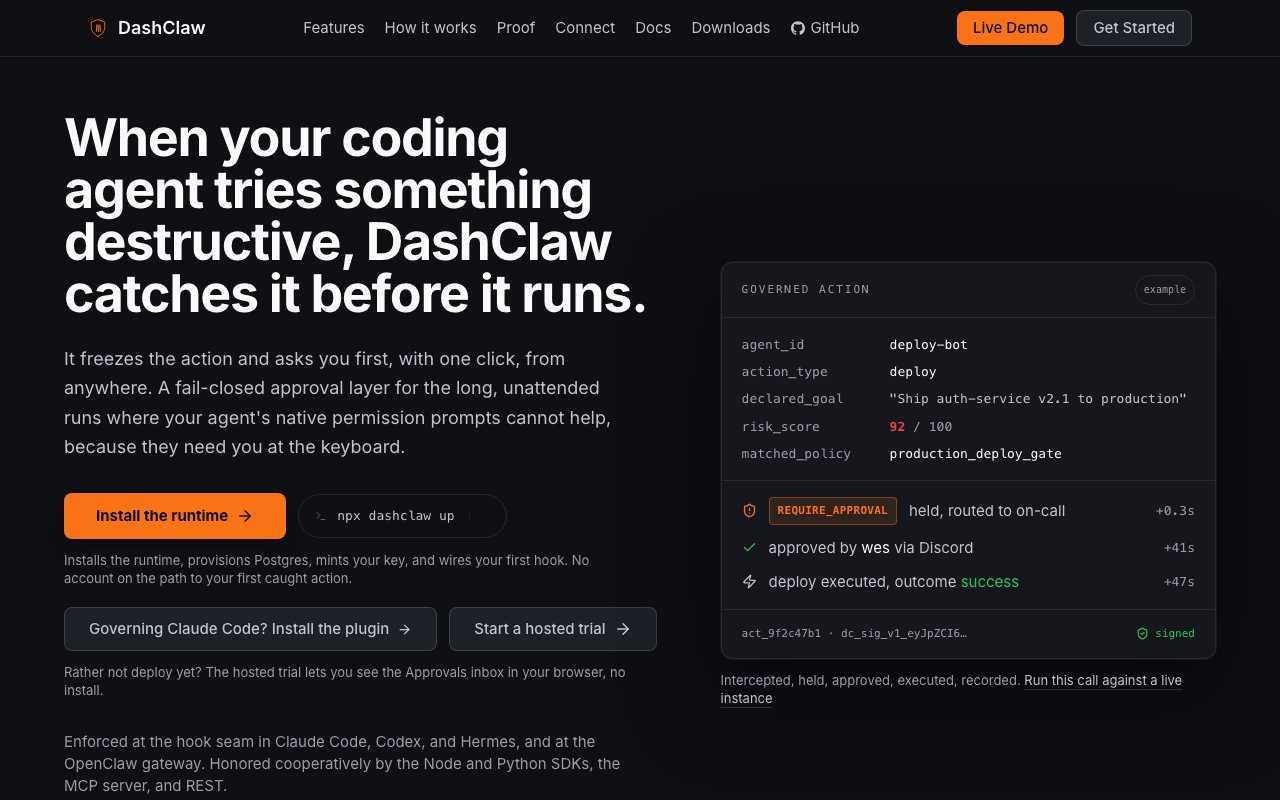The image size is (1280, 800).
Task: Select the npx dashclaw up command text
Action: point(395,516)
